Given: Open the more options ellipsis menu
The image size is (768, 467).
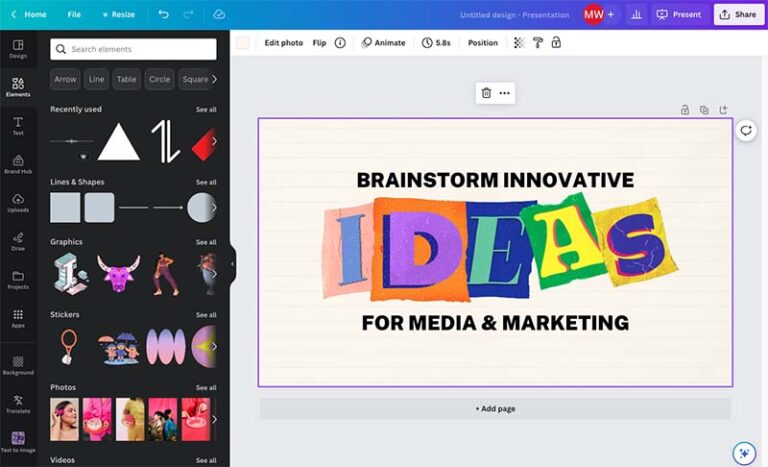Looking at the screenshot, I should [x=504, y=93].
